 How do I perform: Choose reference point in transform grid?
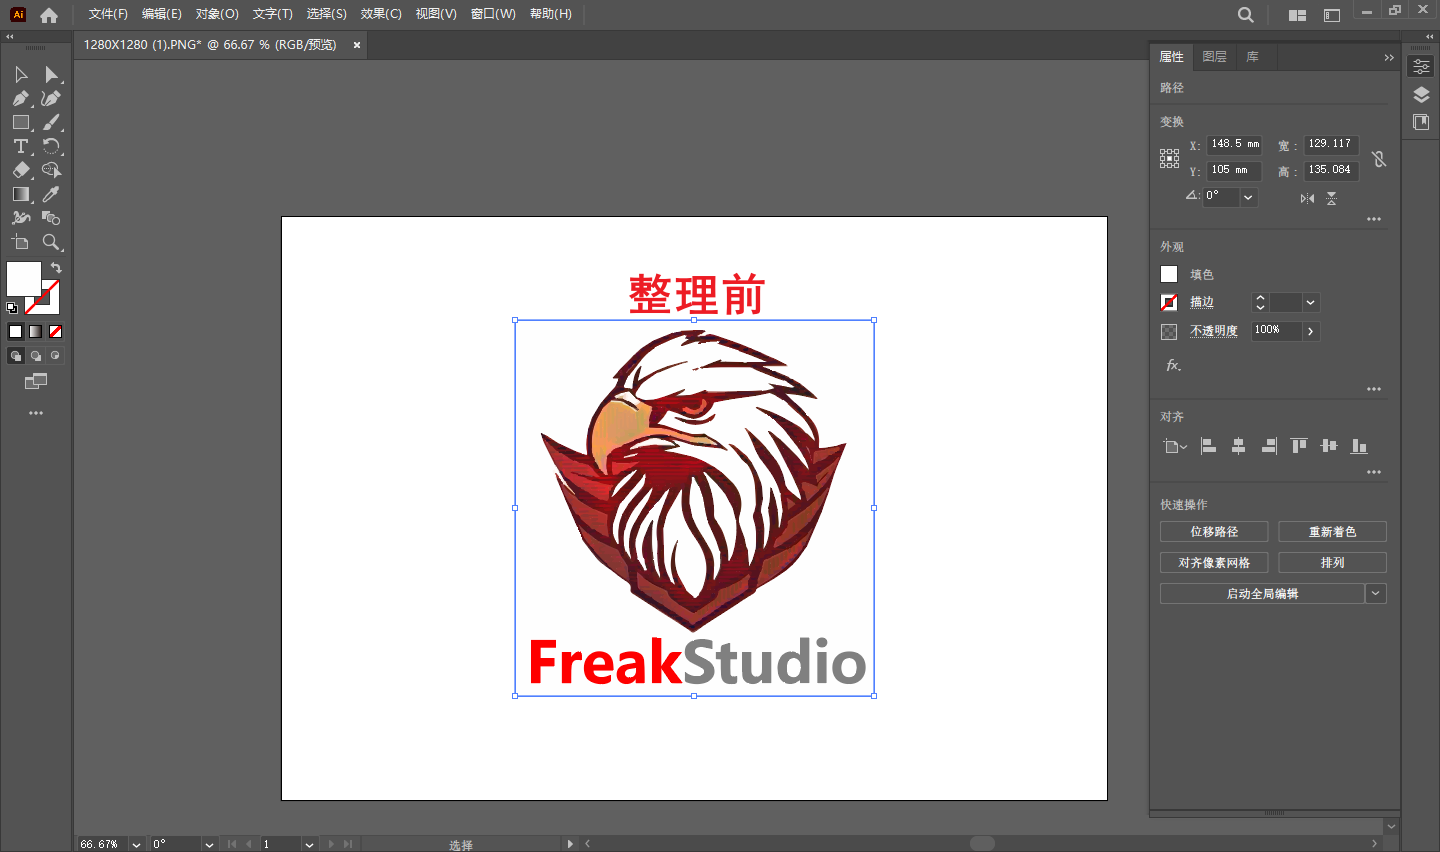point(1169,159)
